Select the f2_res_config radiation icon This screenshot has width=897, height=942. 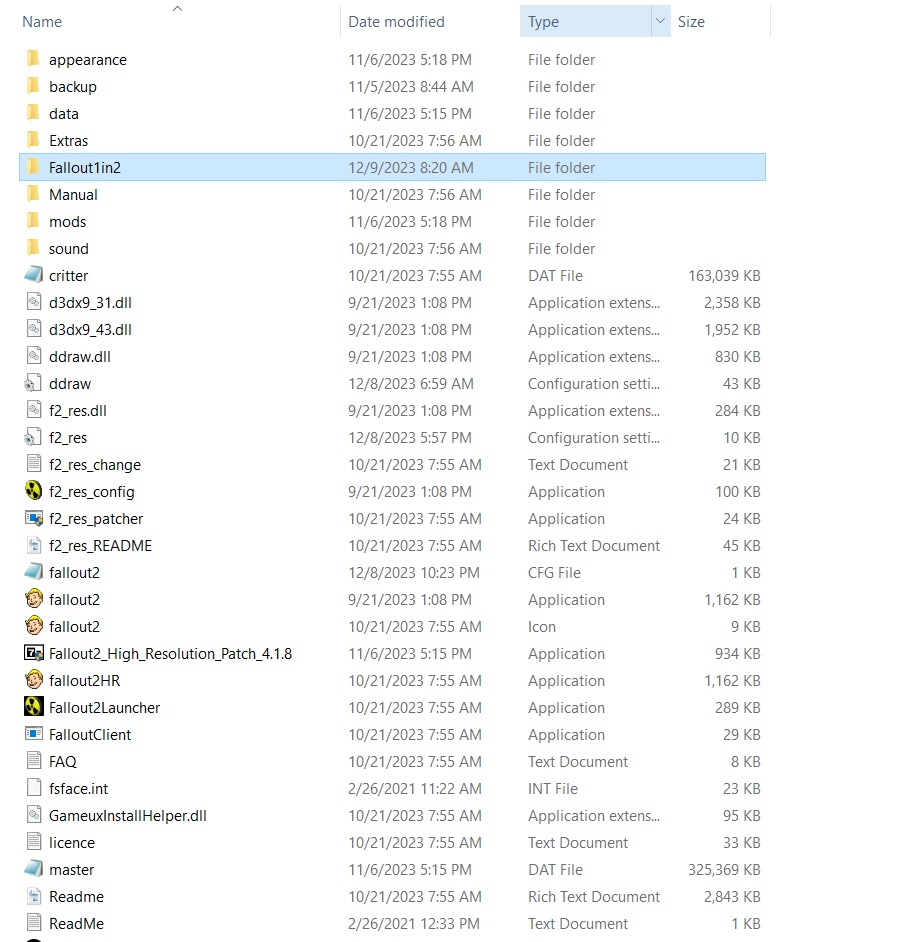pyautogui.click(x=34, y=491)
